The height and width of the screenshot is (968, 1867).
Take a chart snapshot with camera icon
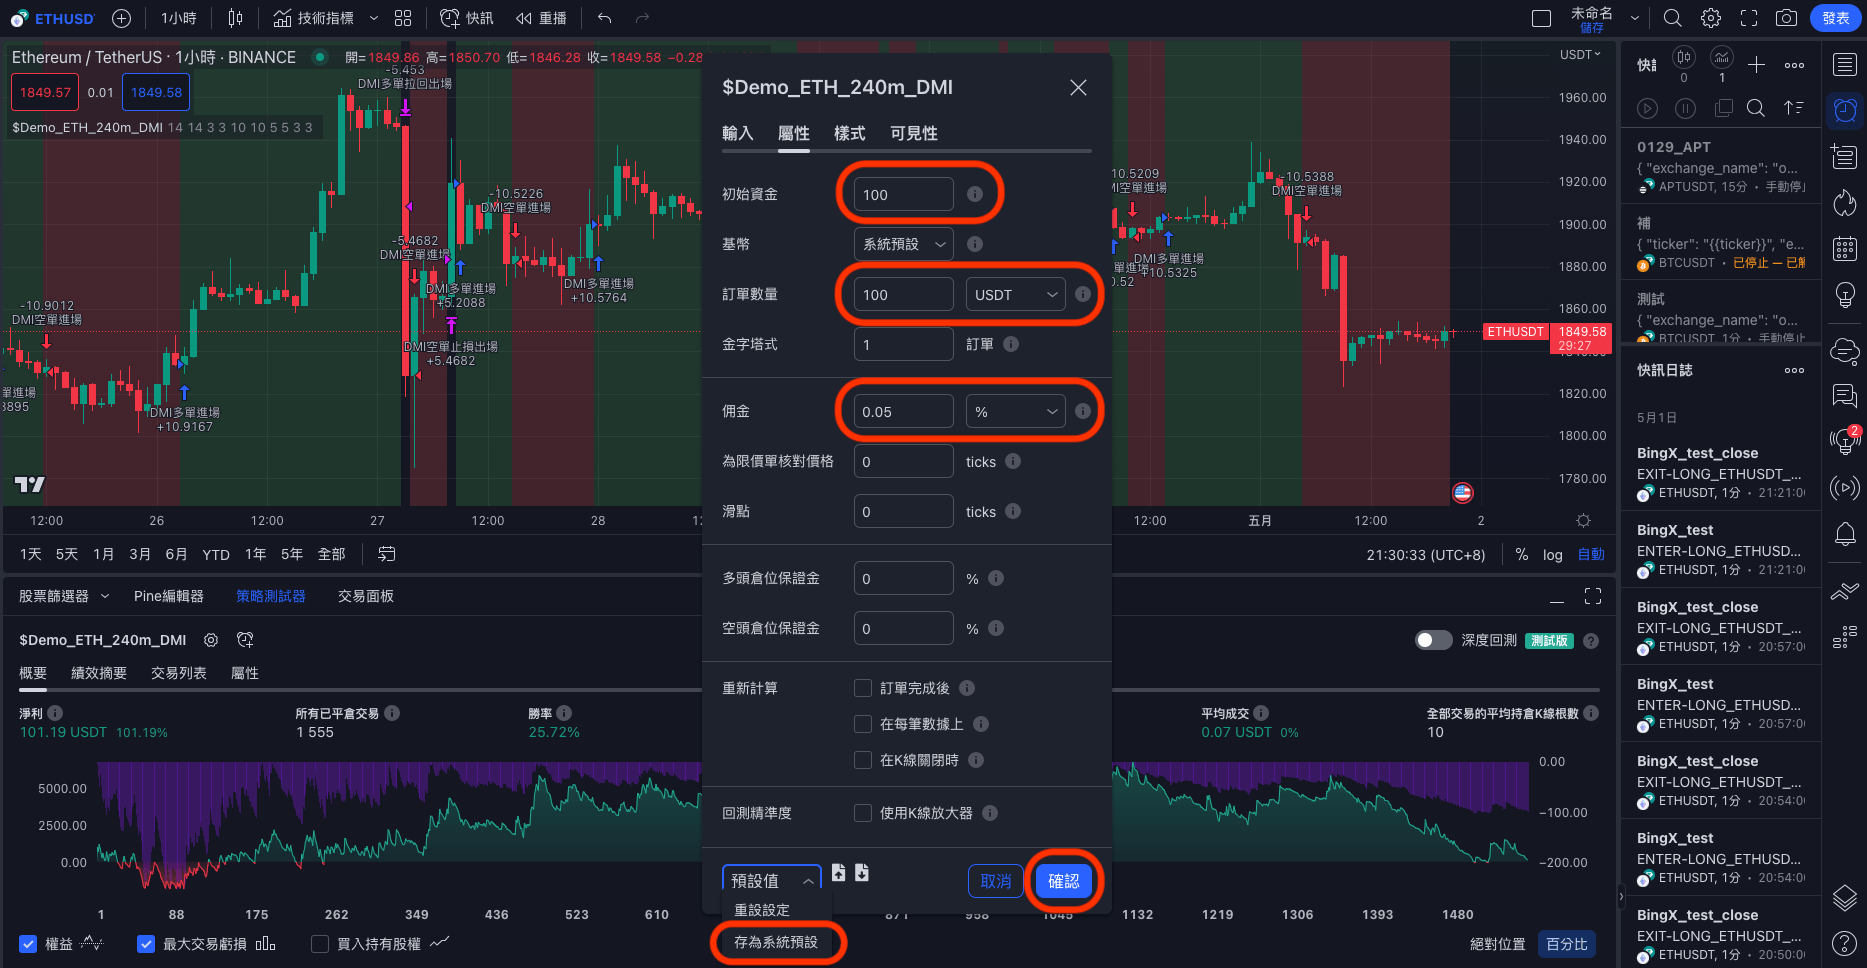pos(1786,18)
